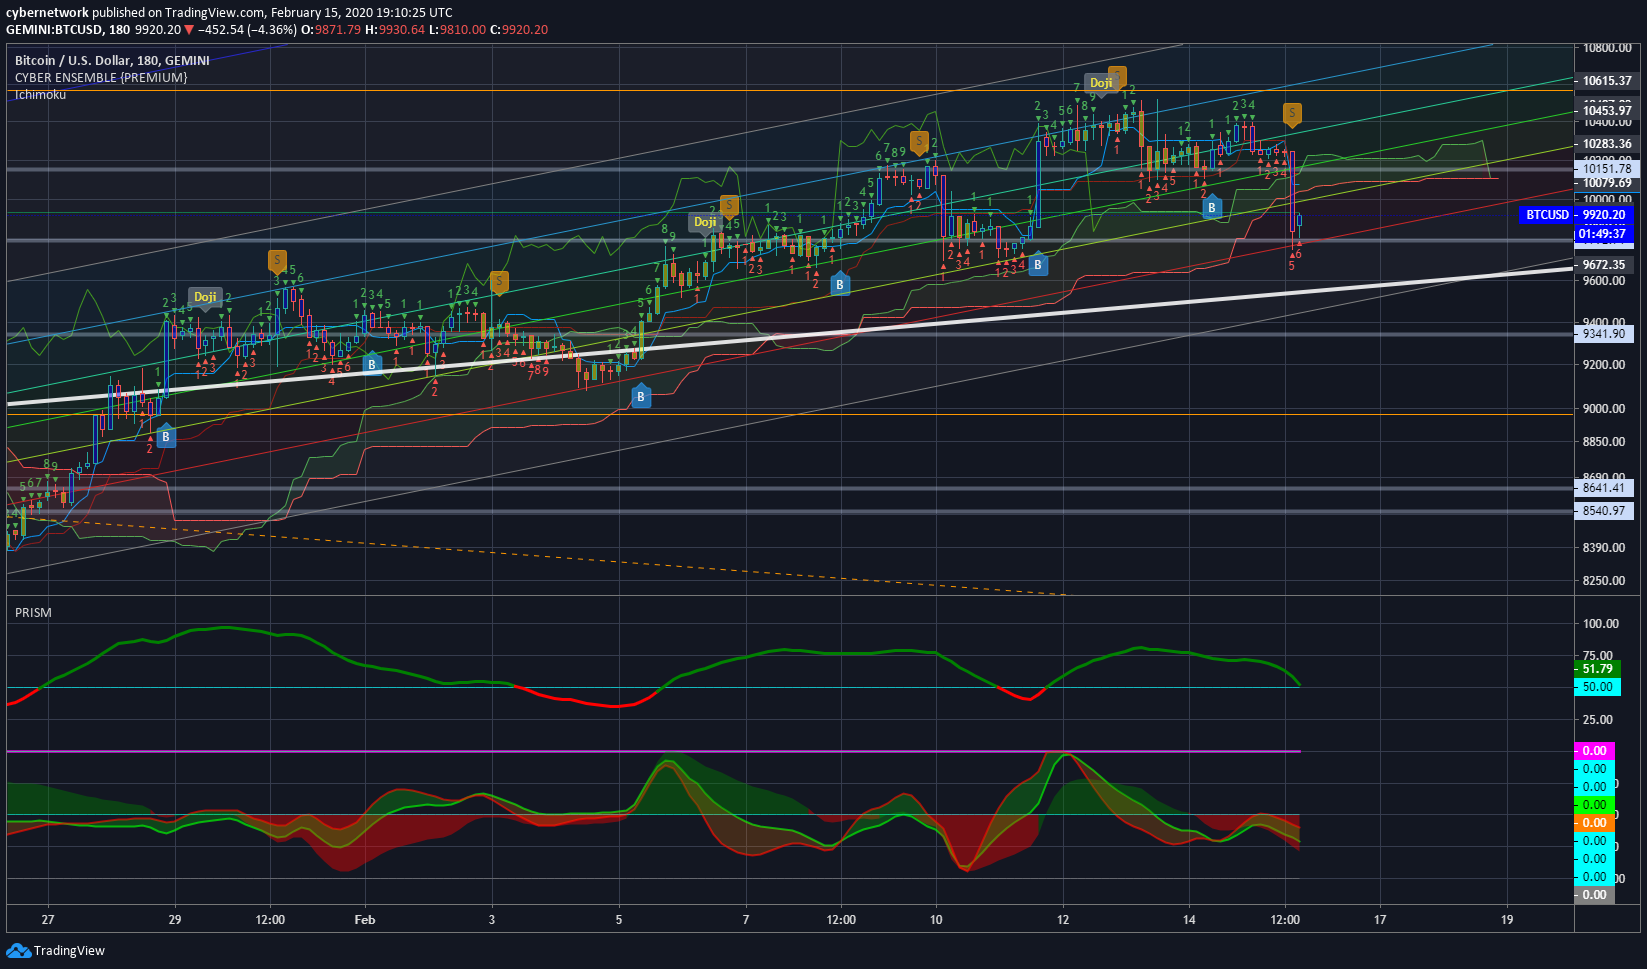This screenshot has height=969, width=1647.
Task: Click the 10453.97 price level label
Action: [1607, 111]
